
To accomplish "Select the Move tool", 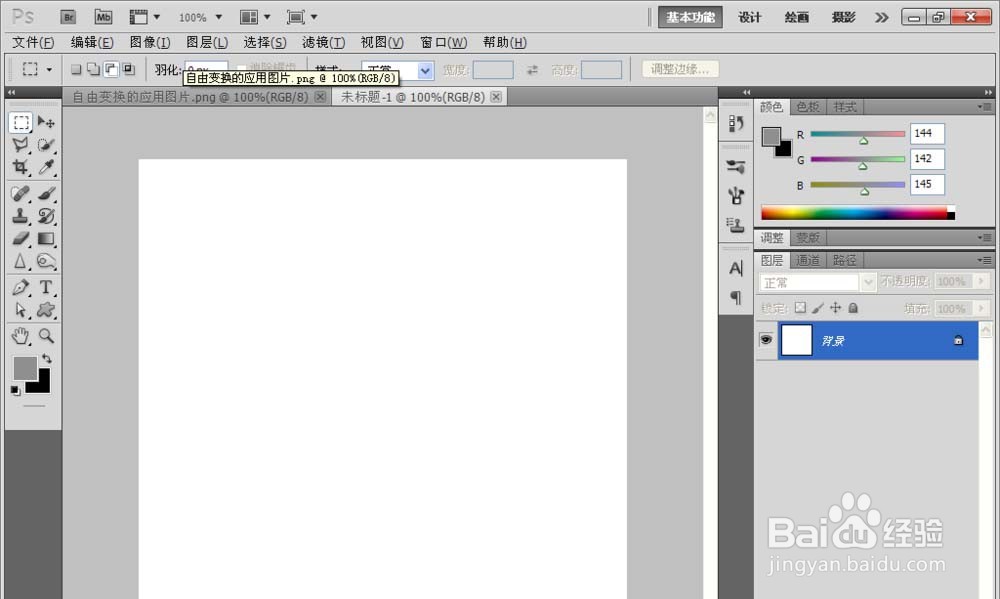I will [46, 122].
